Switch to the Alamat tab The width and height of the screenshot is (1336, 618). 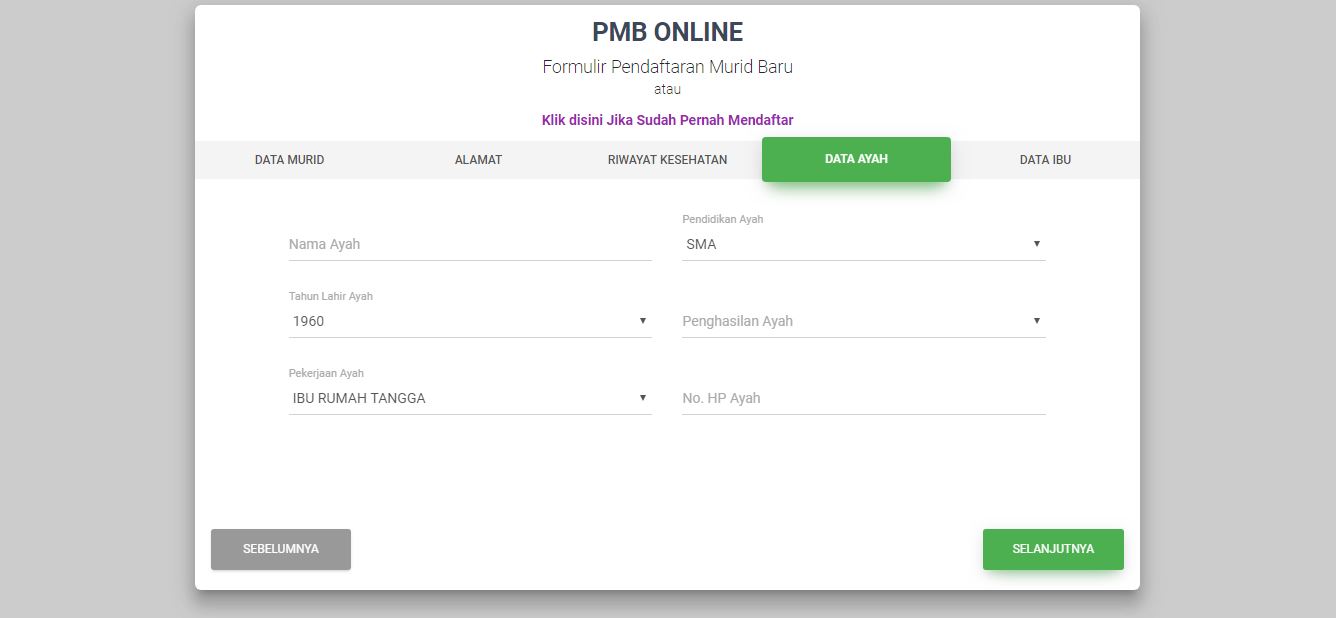point(478,160)
